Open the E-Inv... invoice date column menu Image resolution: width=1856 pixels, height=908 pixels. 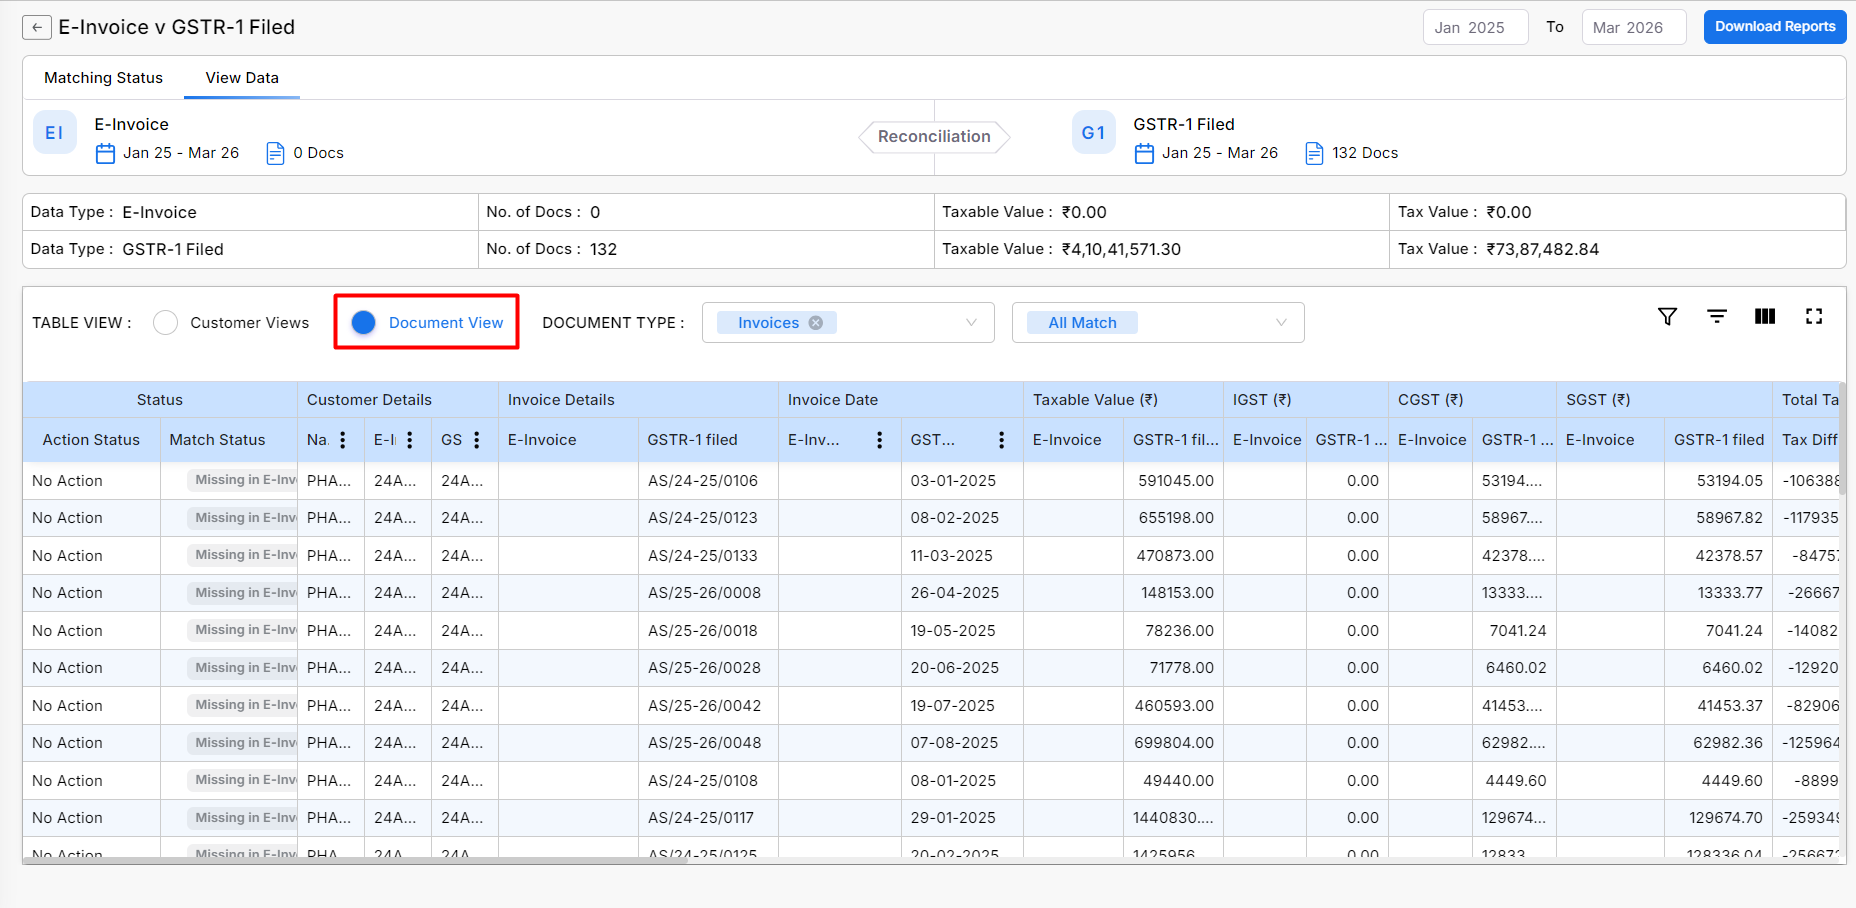click(880, 440)
